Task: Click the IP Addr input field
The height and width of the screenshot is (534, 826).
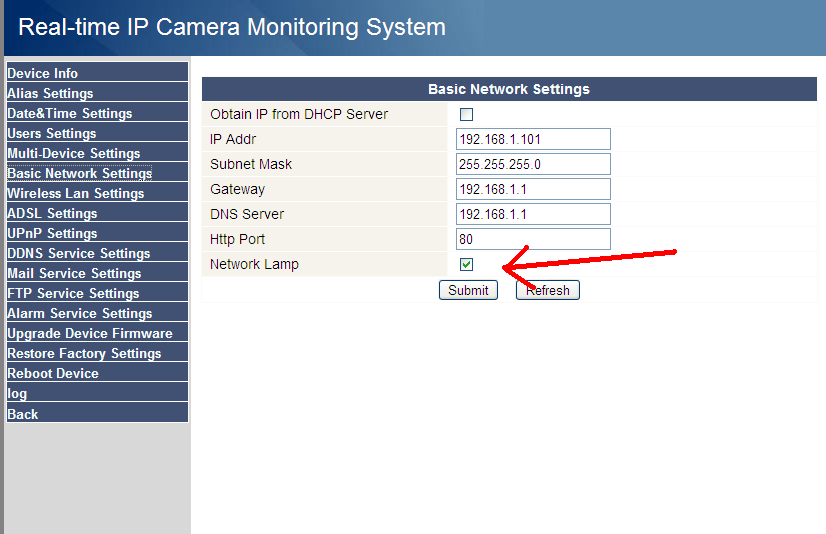Action: 533,139
